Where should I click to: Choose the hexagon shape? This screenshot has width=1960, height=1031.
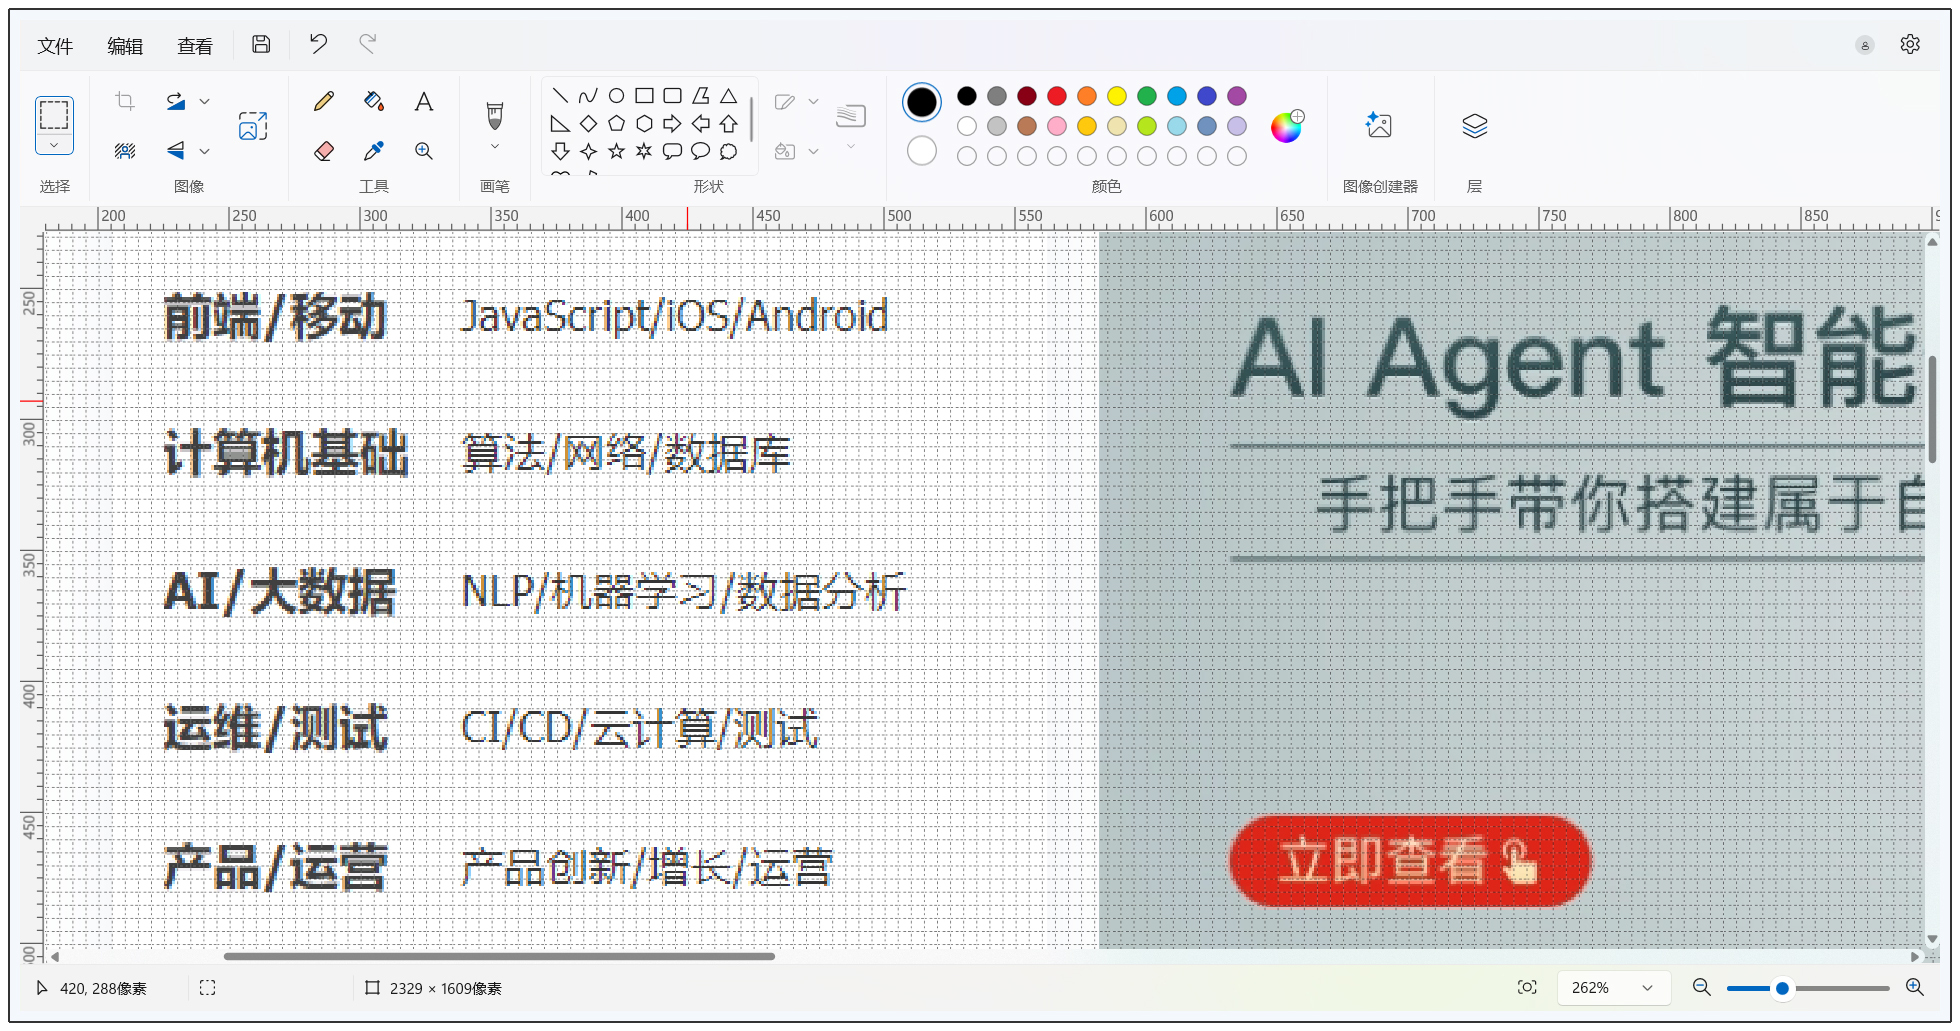pyautogui.click(x=645, y=124)
